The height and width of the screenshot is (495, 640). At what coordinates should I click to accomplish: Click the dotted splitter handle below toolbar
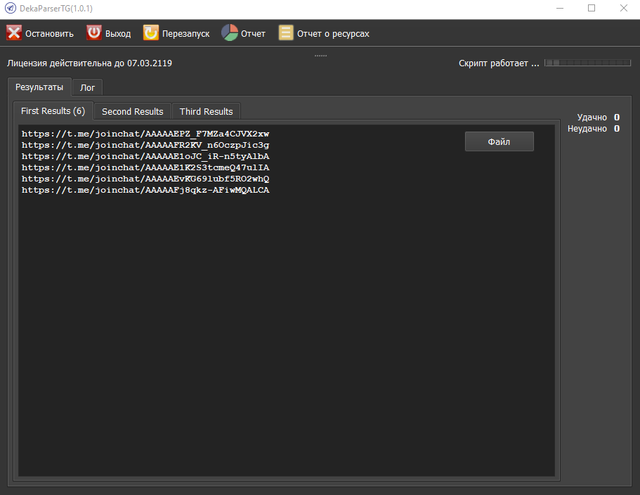pyautogui.click(x=320, y=55)
